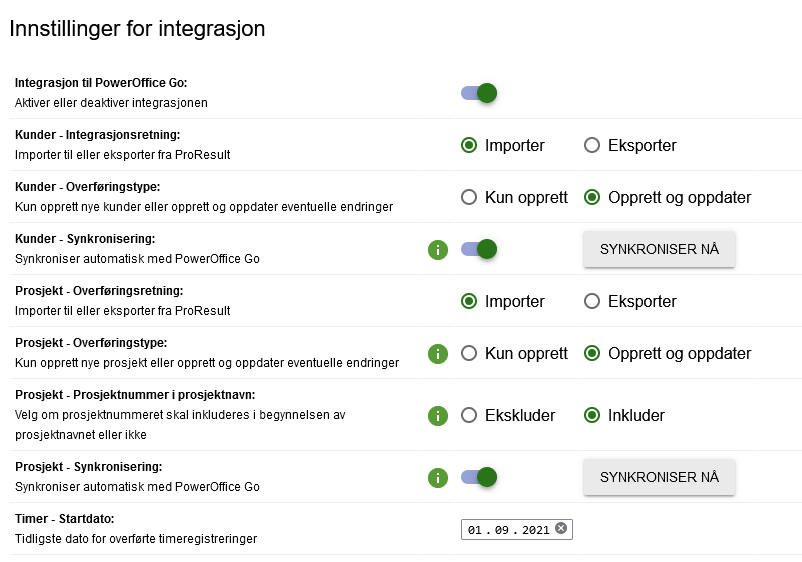The height and width of the screenshot is (562, 802).
Task: Open info icon for Kunder Synkronisering
Action: (x=438, y=250)
